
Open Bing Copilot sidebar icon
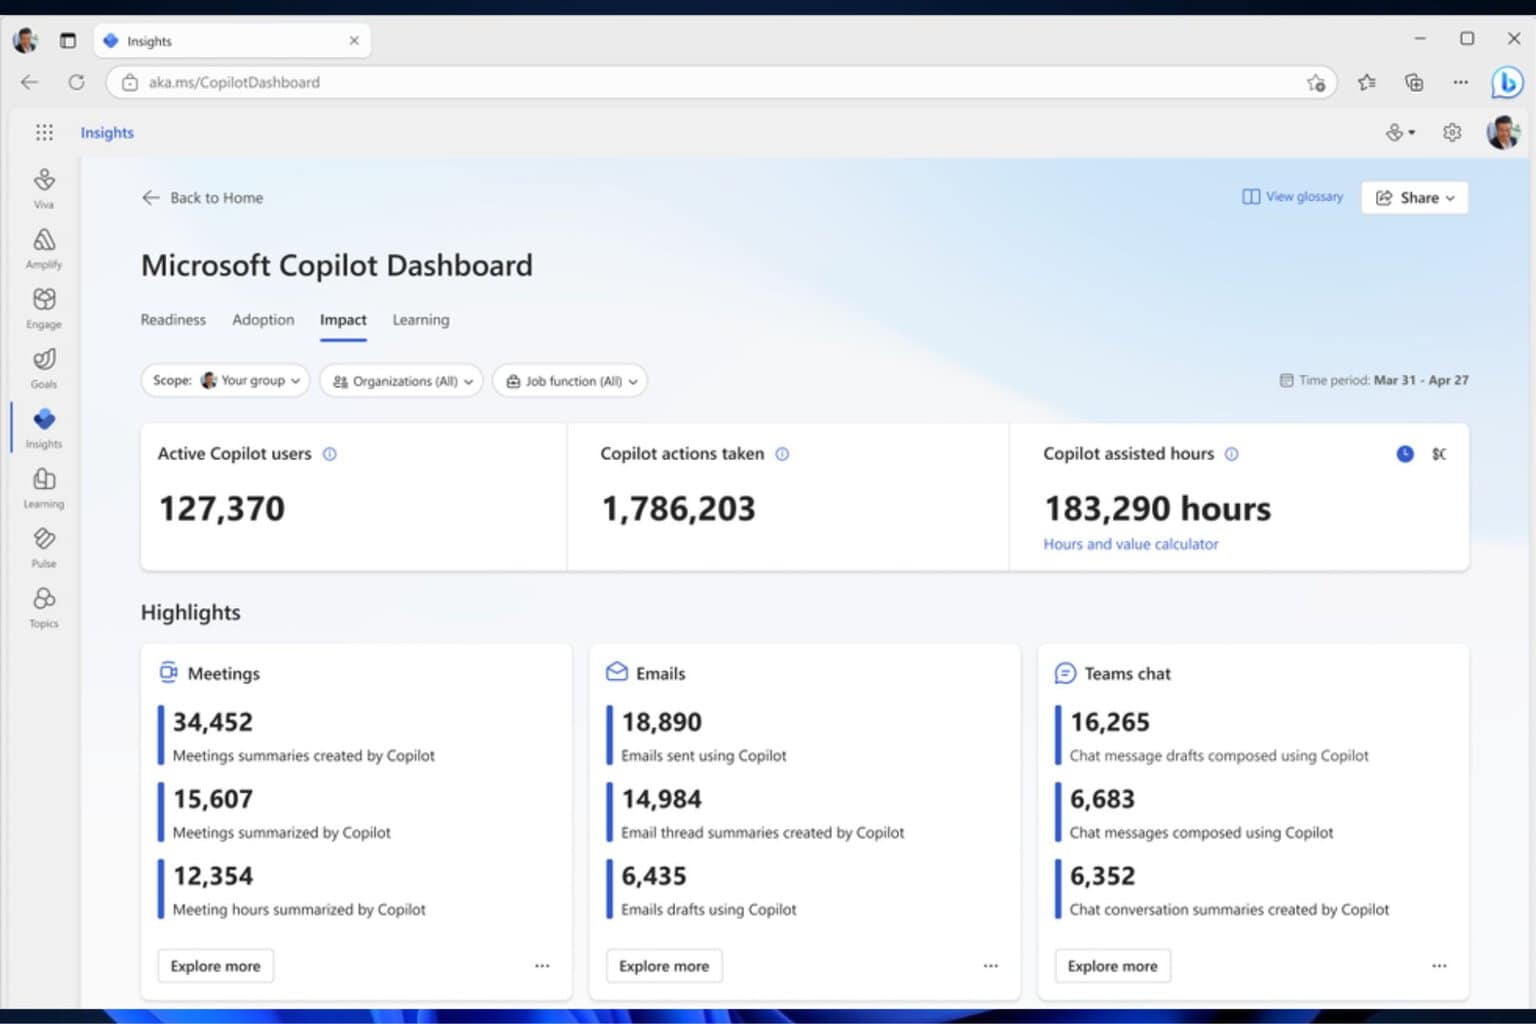click(x=1506, y=83)
